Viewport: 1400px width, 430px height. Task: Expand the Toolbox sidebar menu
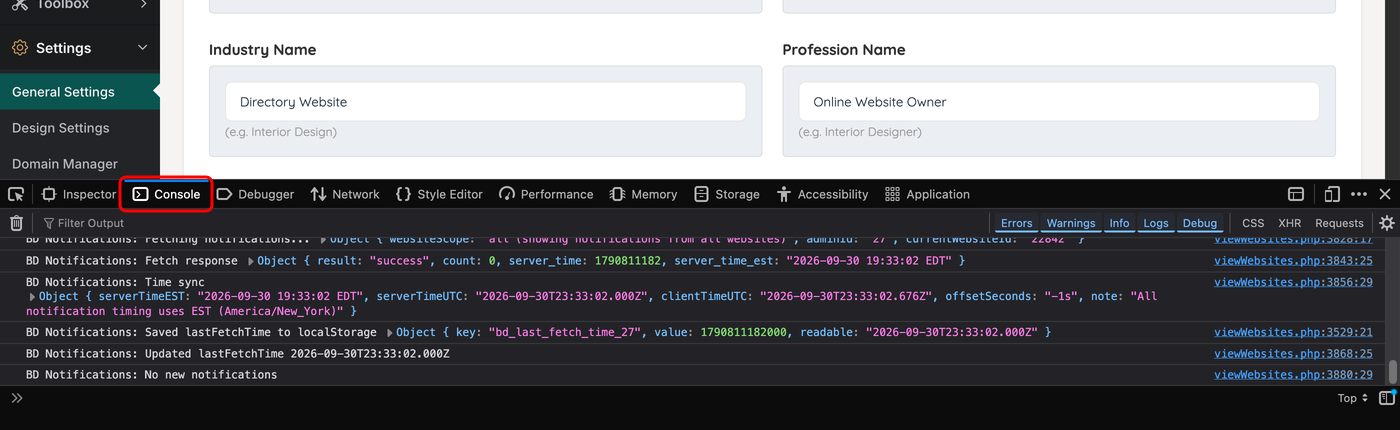coord(144,5)
